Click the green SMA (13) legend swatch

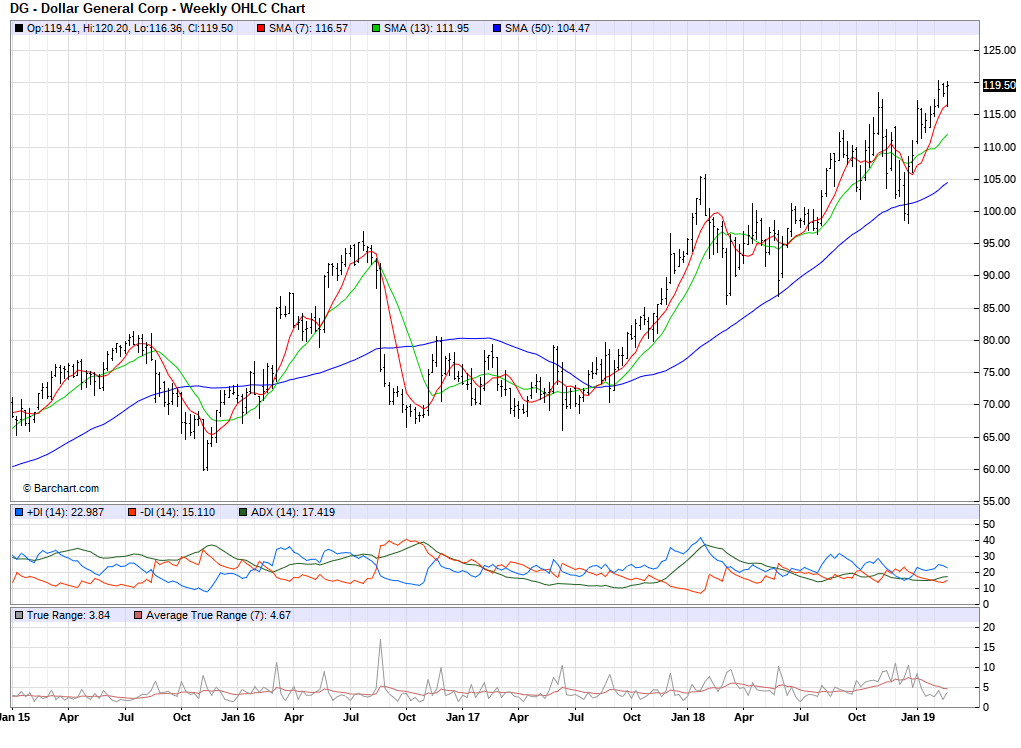(376, 28)
